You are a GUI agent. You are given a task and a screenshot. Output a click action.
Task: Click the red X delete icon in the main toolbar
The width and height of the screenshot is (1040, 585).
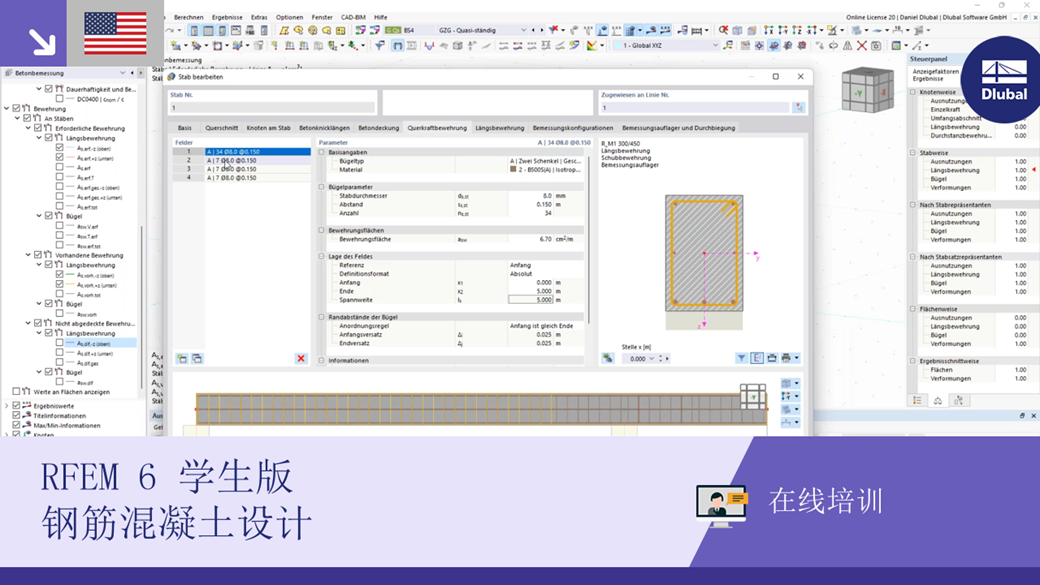pyautogui.click(x=862, y=46)
